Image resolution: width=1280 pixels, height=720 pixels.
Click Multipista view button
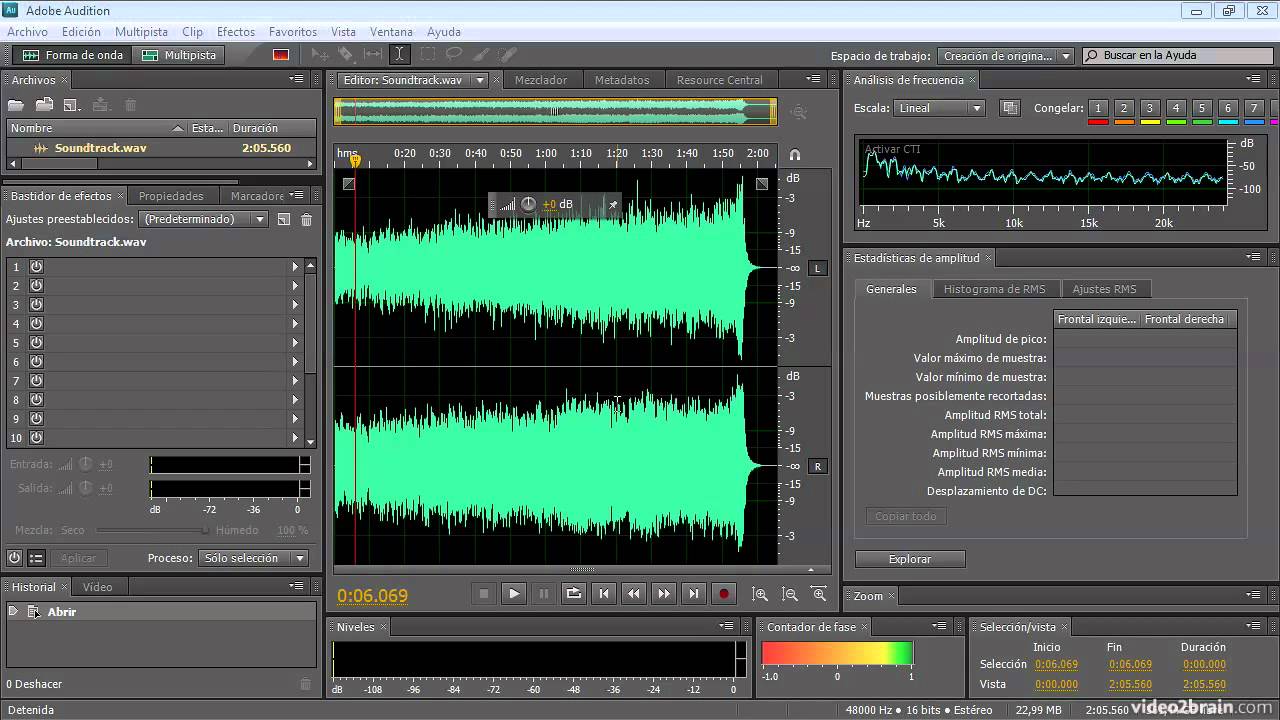179,55
